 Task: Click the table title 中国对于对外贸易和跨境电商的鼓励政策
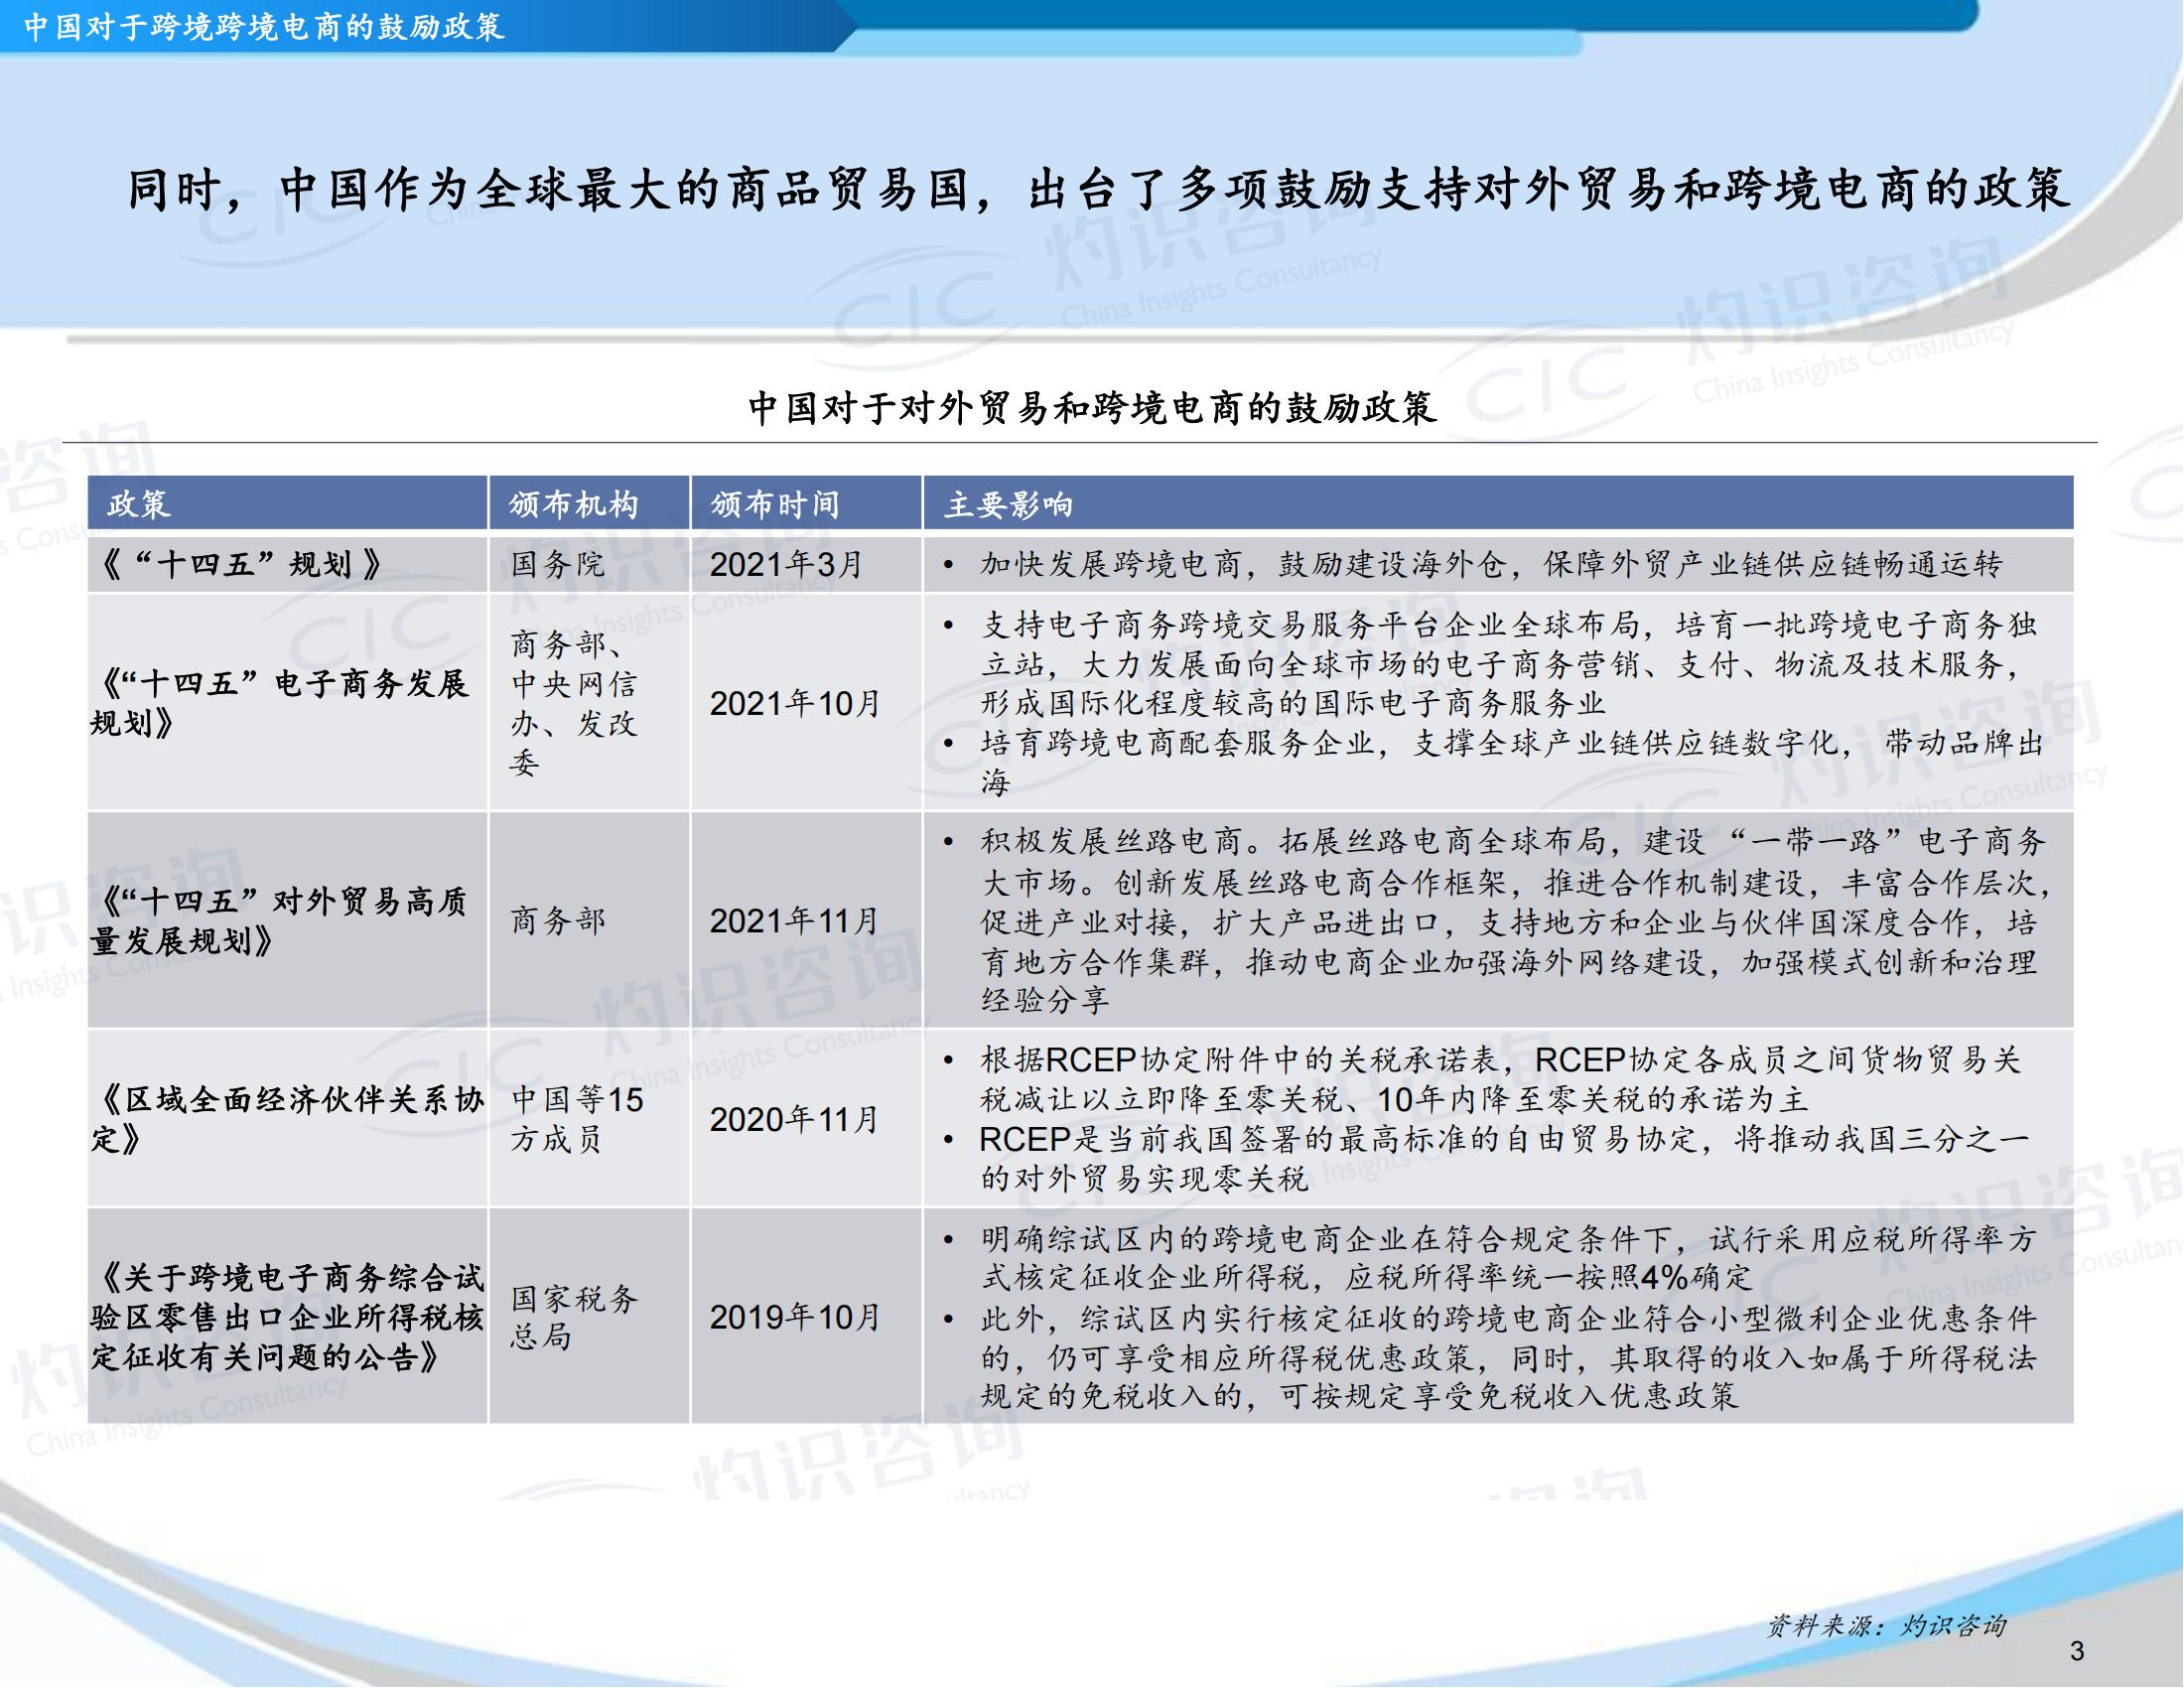[1092, 407]
